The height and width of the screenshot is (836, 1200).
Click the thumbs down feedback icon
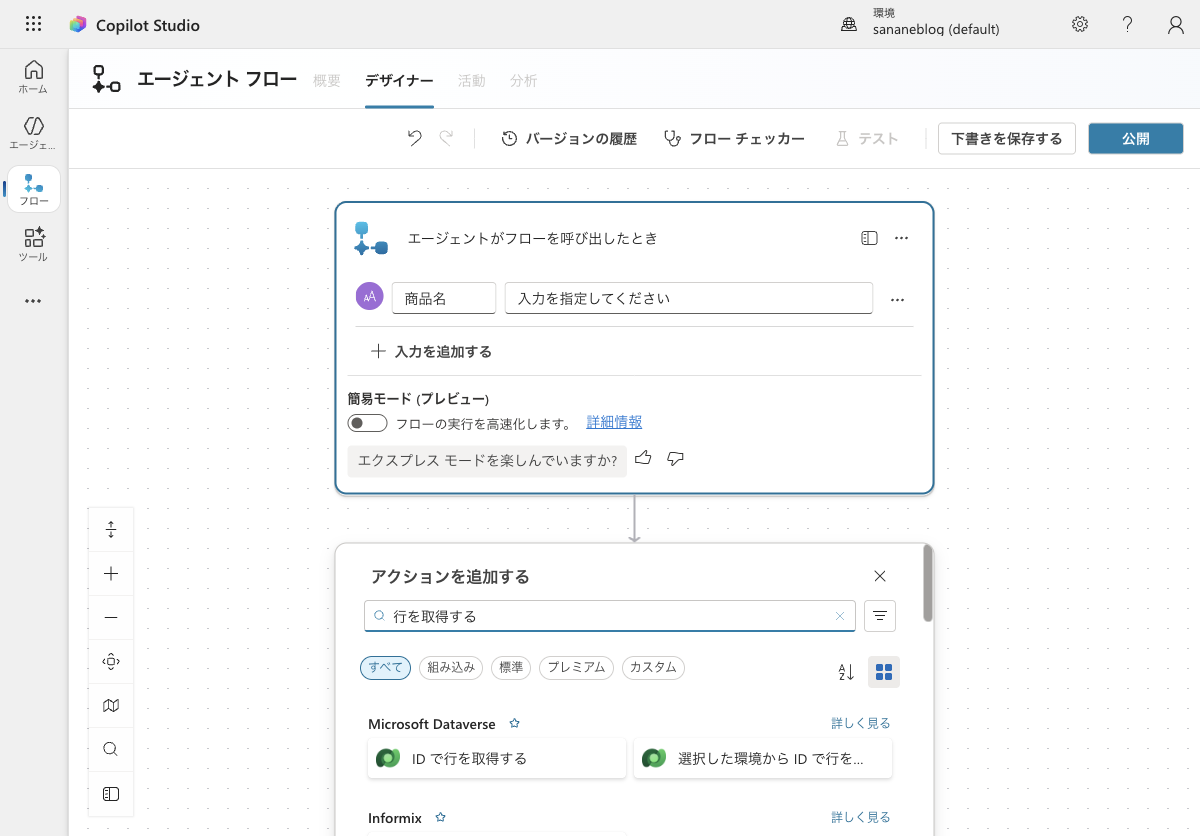(x=675, y=459)
